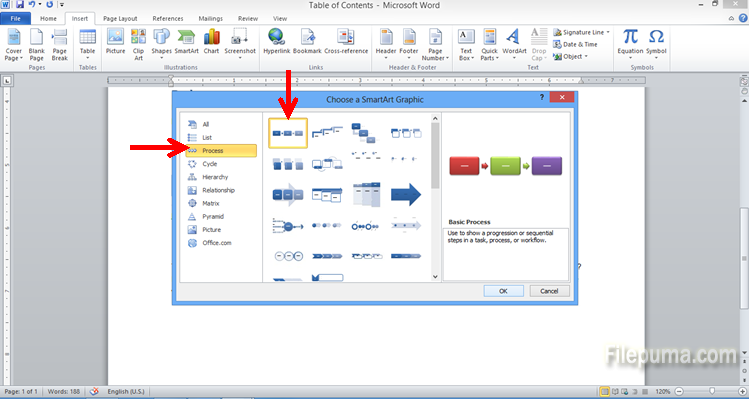Switch to the View tab
The height and width of the screenshot is (399, 751).
pyautogui.click(x=280, y=19)
